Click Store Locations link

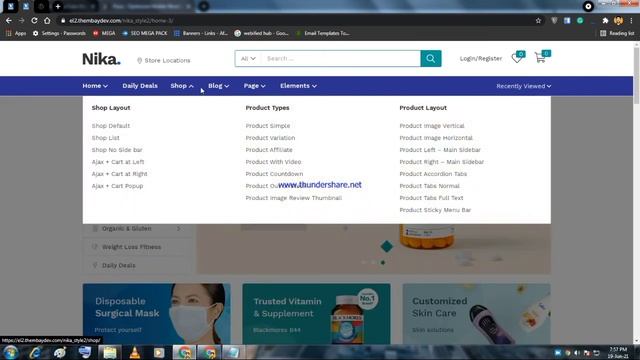[167, 60]
